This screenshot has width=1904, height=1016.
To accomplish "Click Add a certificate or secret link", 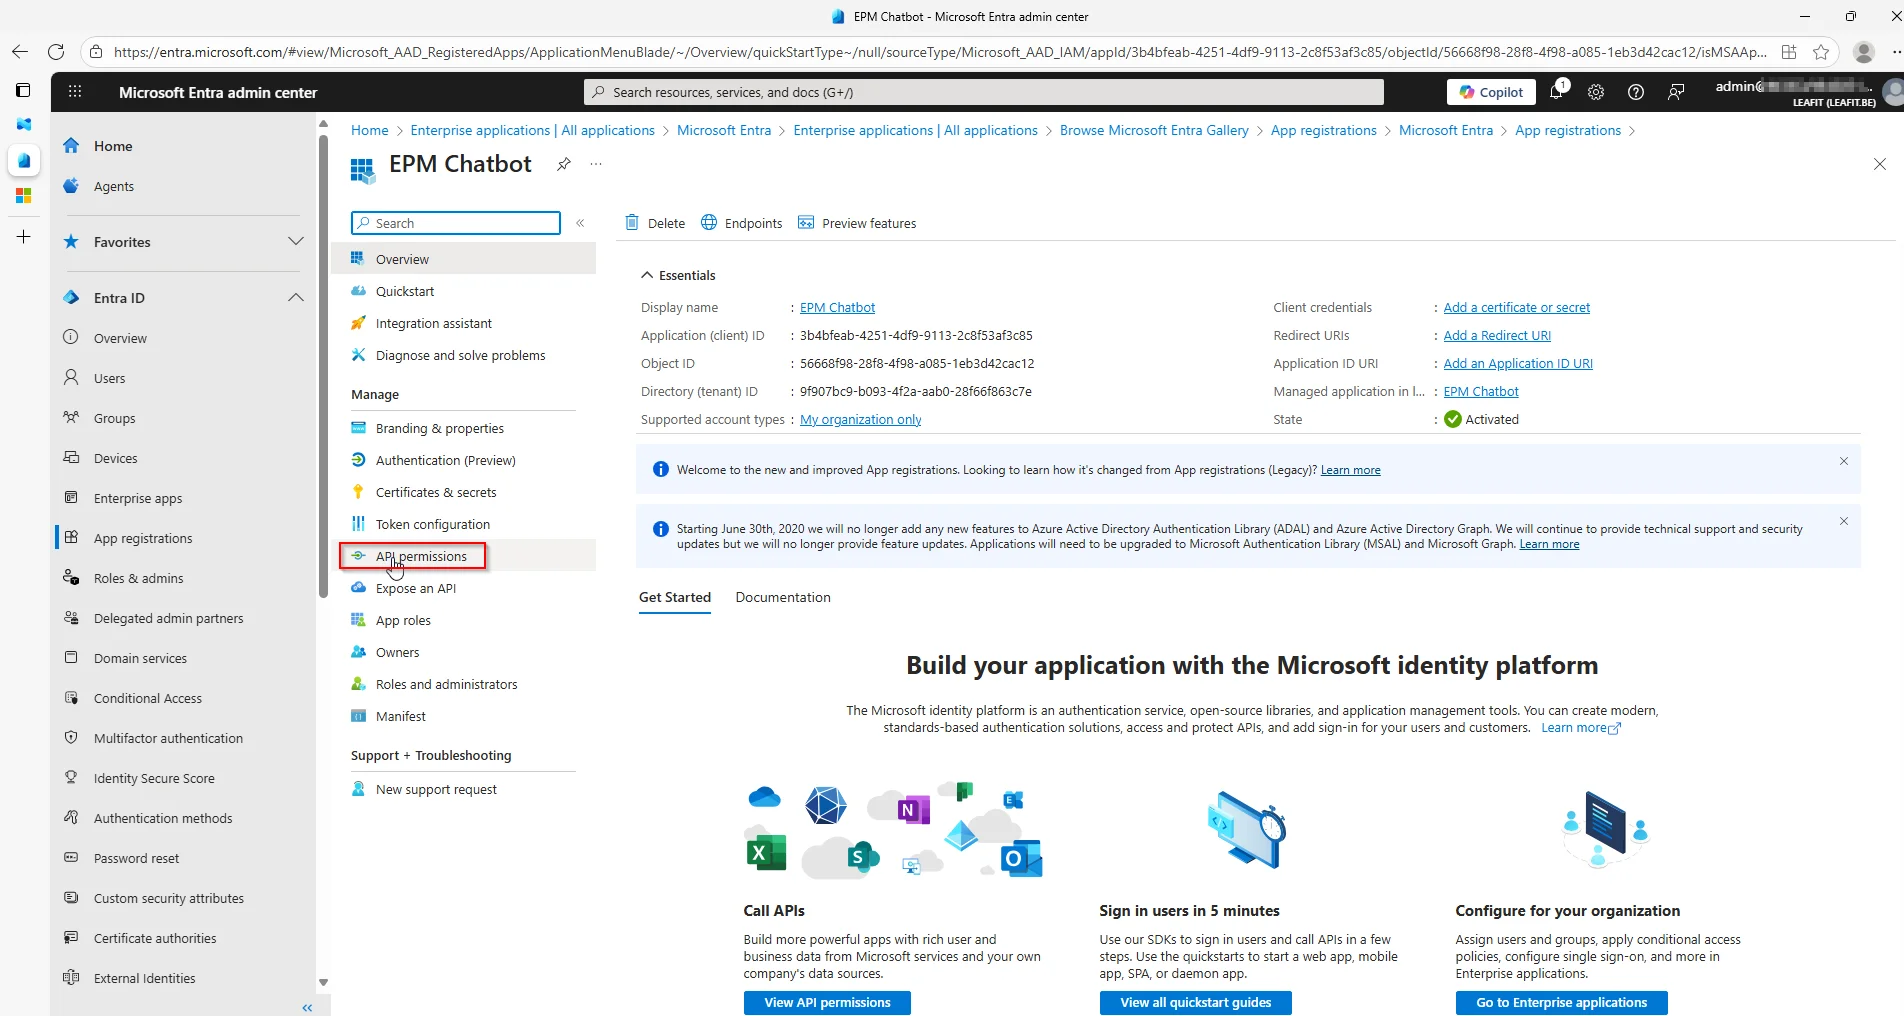I will (x=1516, y=307).
